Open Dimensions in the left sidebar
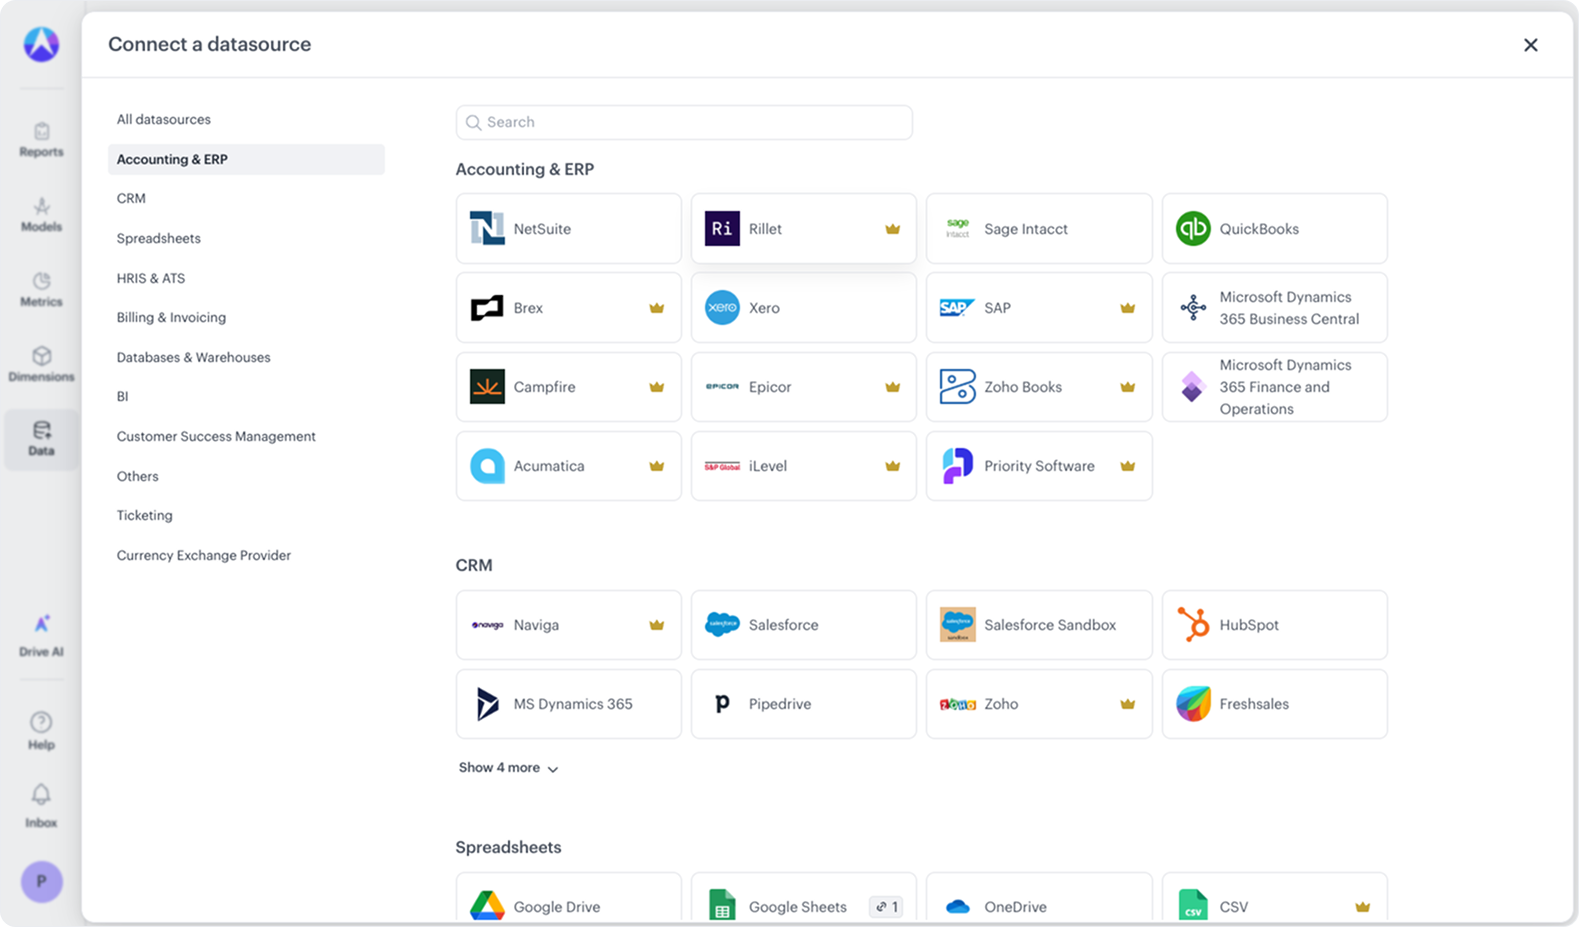Screen dimensions: 1579x927 [41, 365]
